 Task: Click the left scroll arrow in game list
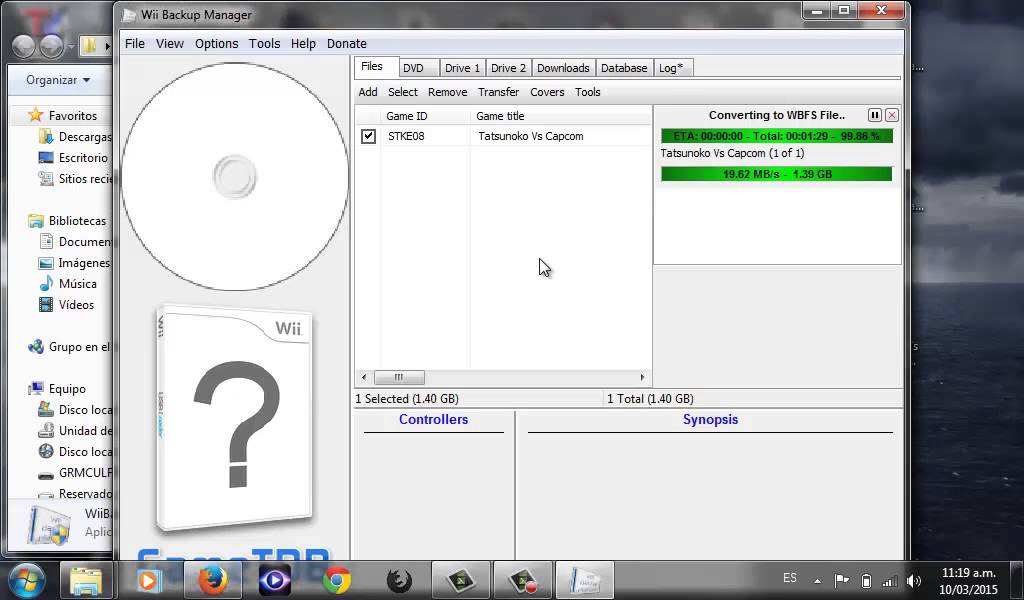coord(364,377)
